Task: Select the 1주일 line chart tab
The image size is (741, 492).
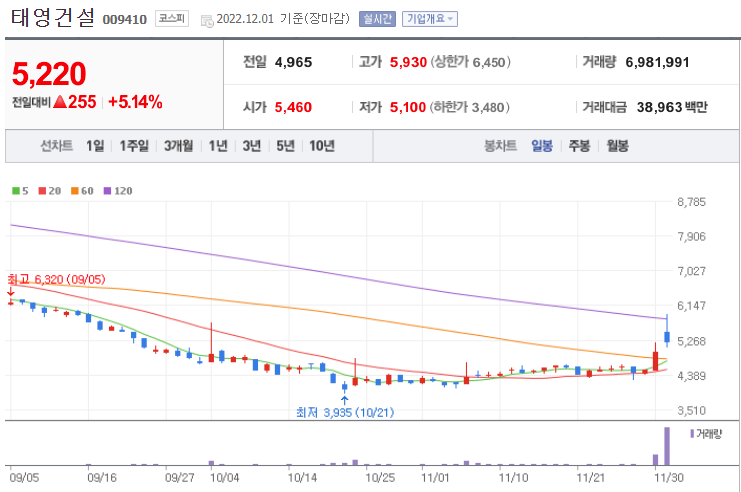Action: point(134,146)
